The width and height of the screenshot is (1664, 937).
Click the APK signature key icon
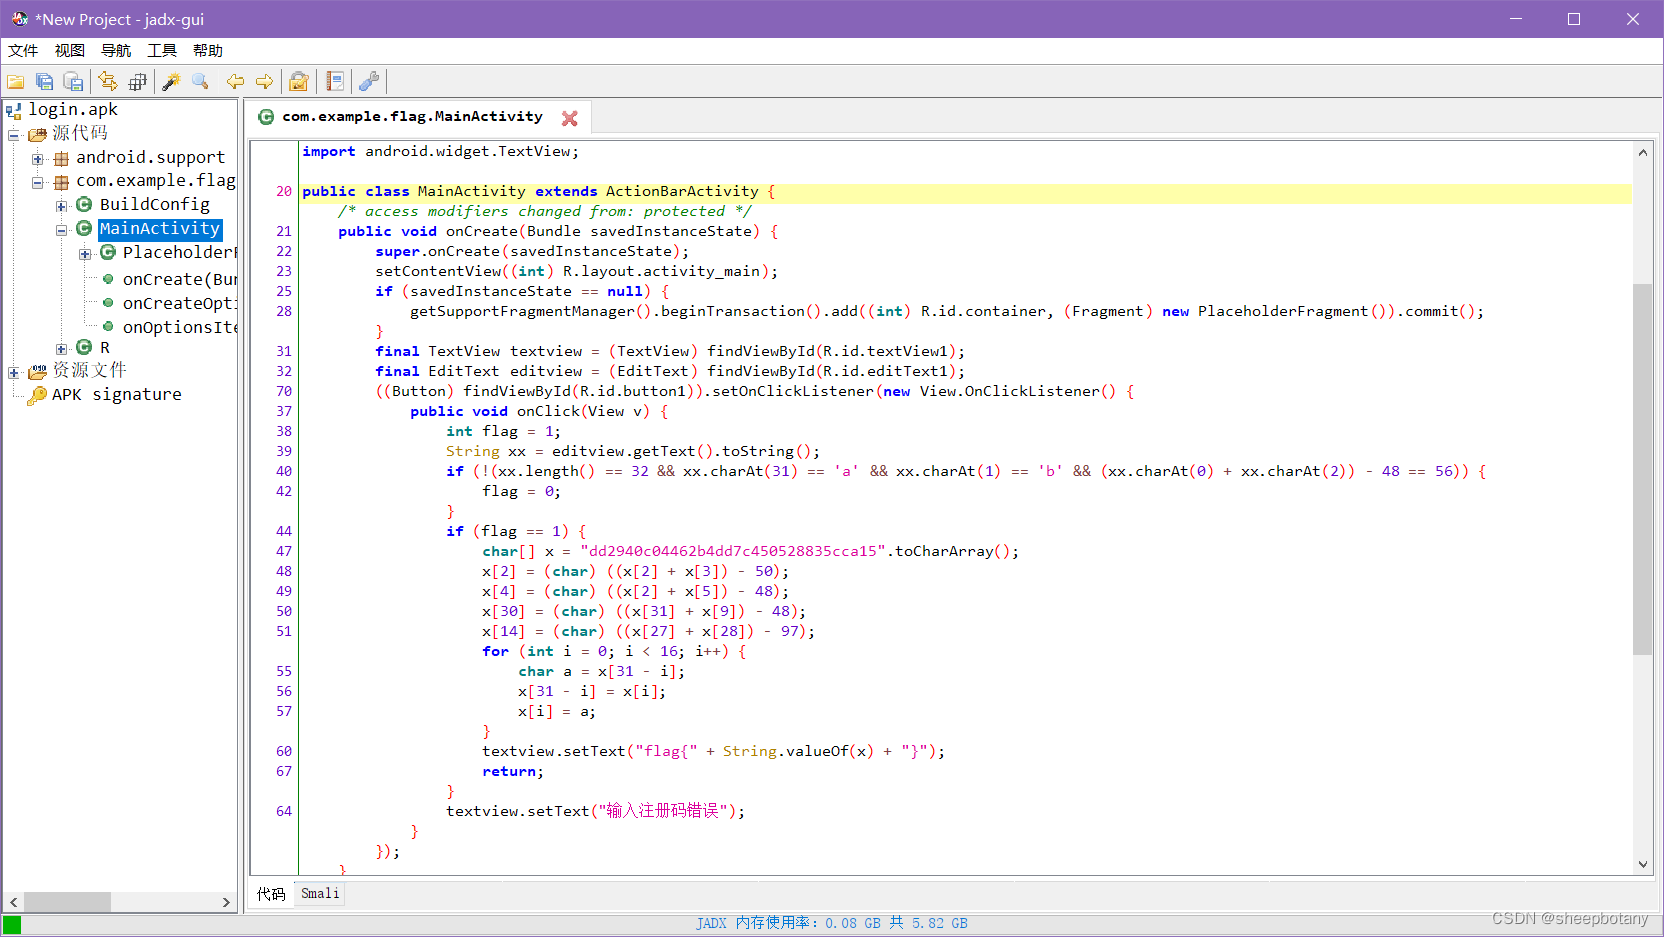coord(37,395)
